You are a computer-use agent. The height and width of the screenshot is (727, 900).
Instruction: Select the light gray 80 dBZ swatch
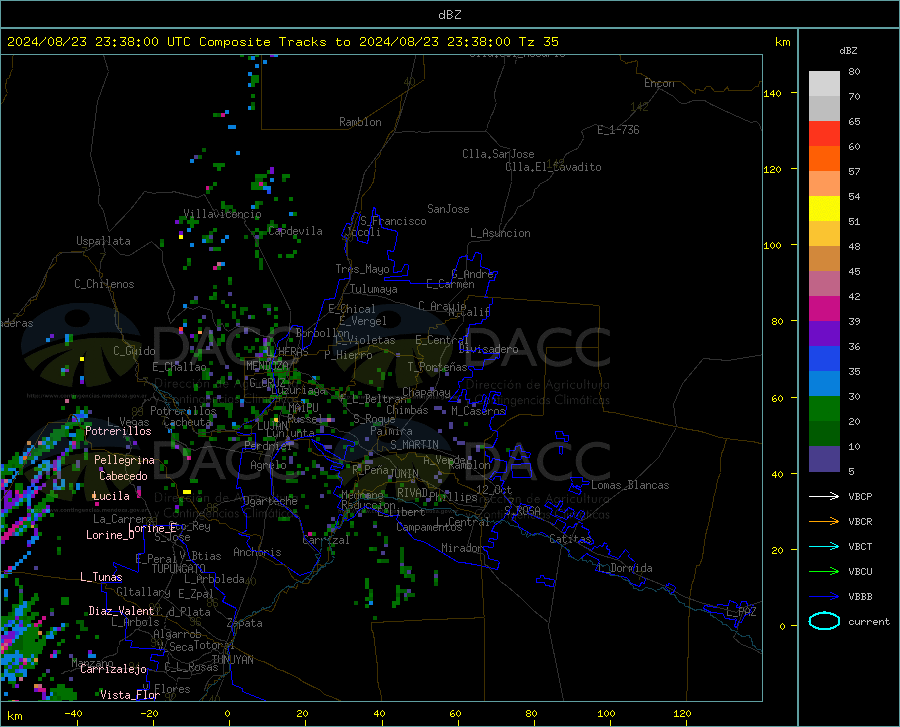pos(824,84)
